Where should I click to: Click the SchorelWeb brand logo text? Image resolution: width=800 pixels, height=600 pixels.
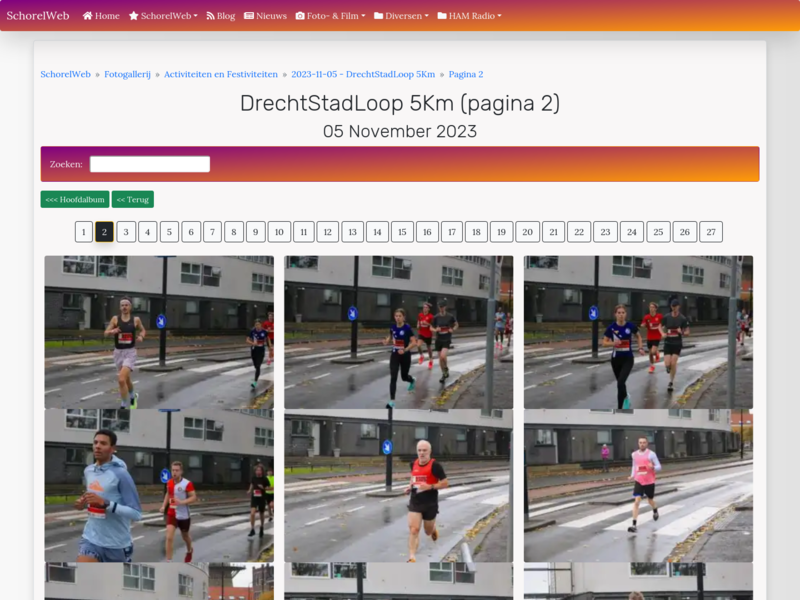point(38,16)
